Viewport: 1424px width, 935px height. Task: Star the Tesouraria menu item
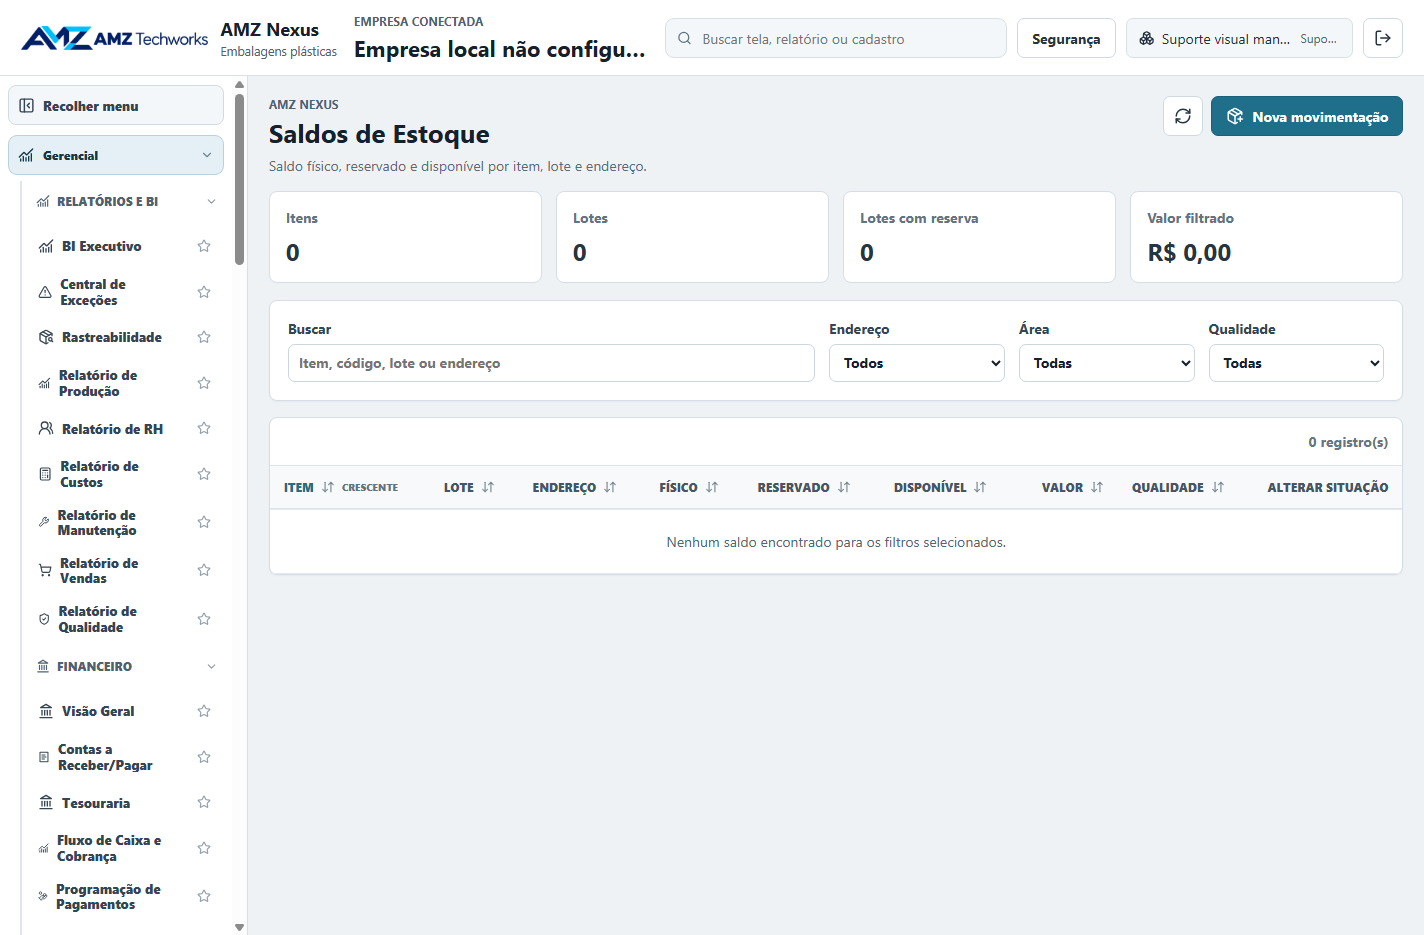coord(204,802)
